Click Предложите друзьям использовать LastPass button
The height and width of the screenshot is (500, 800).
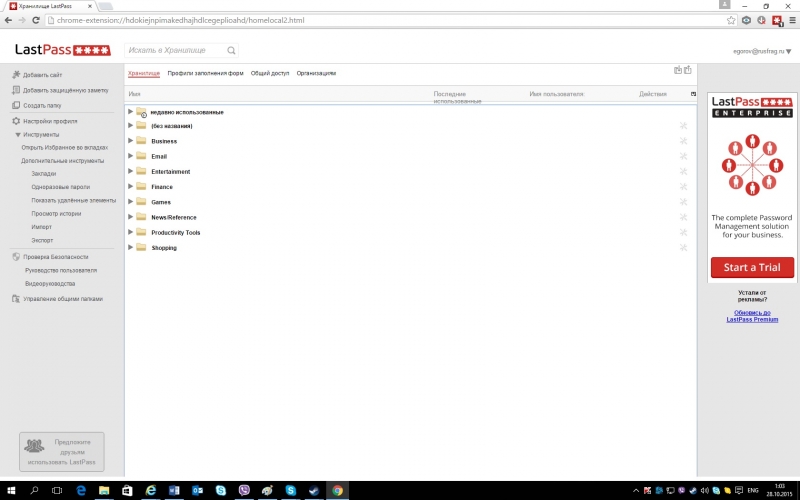(x=62, y=452)
